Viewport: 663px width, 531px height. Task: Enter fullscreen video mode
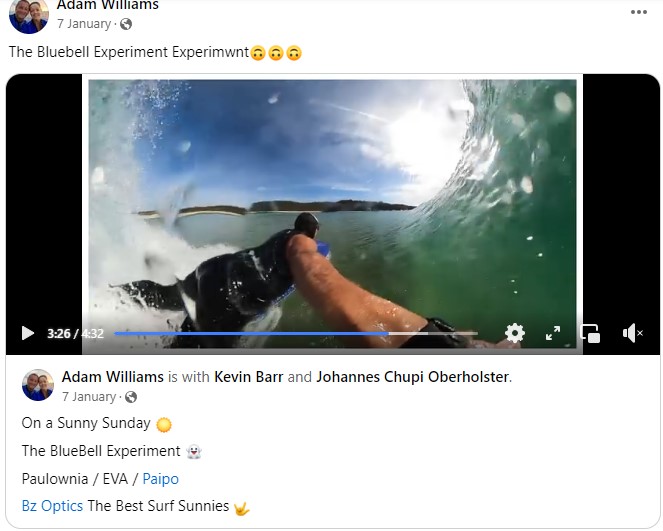552,333
